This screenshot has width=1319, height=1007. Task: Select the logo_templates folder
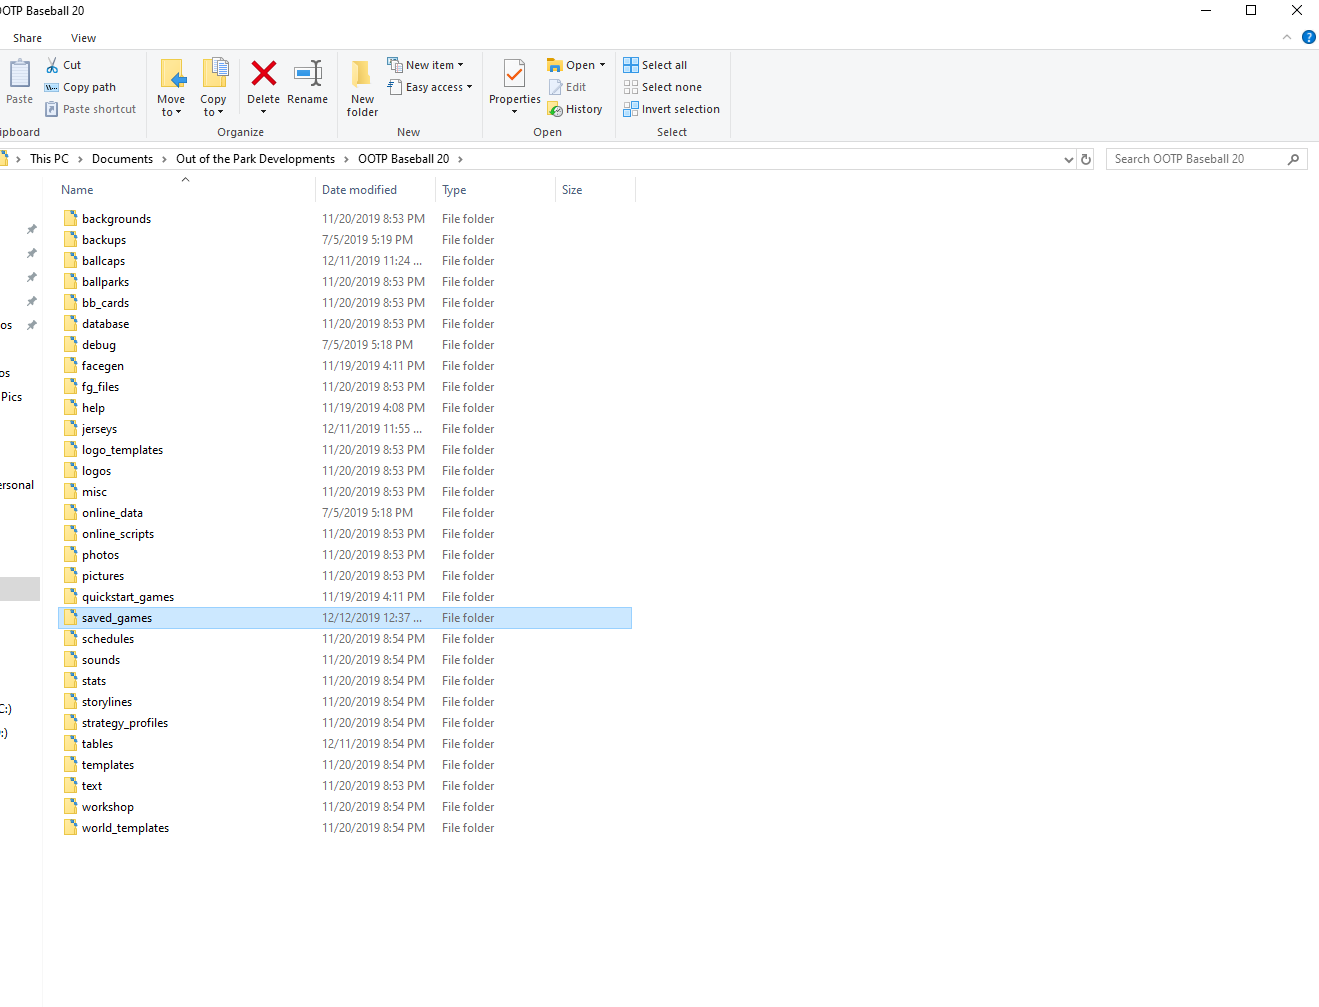point(122,450)
